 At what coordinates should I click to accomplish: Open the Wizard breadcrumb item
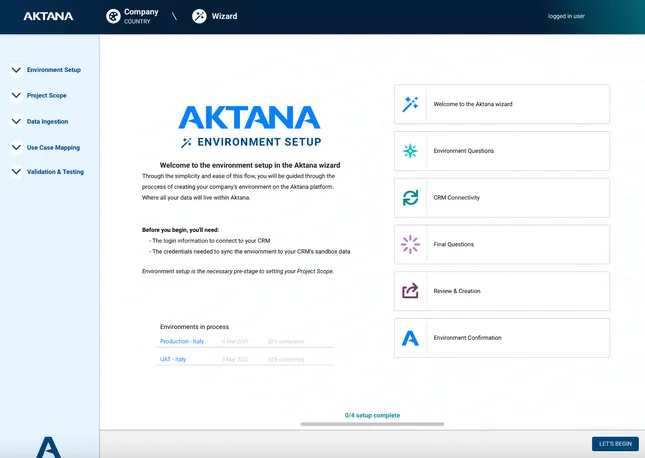point(224,16)
